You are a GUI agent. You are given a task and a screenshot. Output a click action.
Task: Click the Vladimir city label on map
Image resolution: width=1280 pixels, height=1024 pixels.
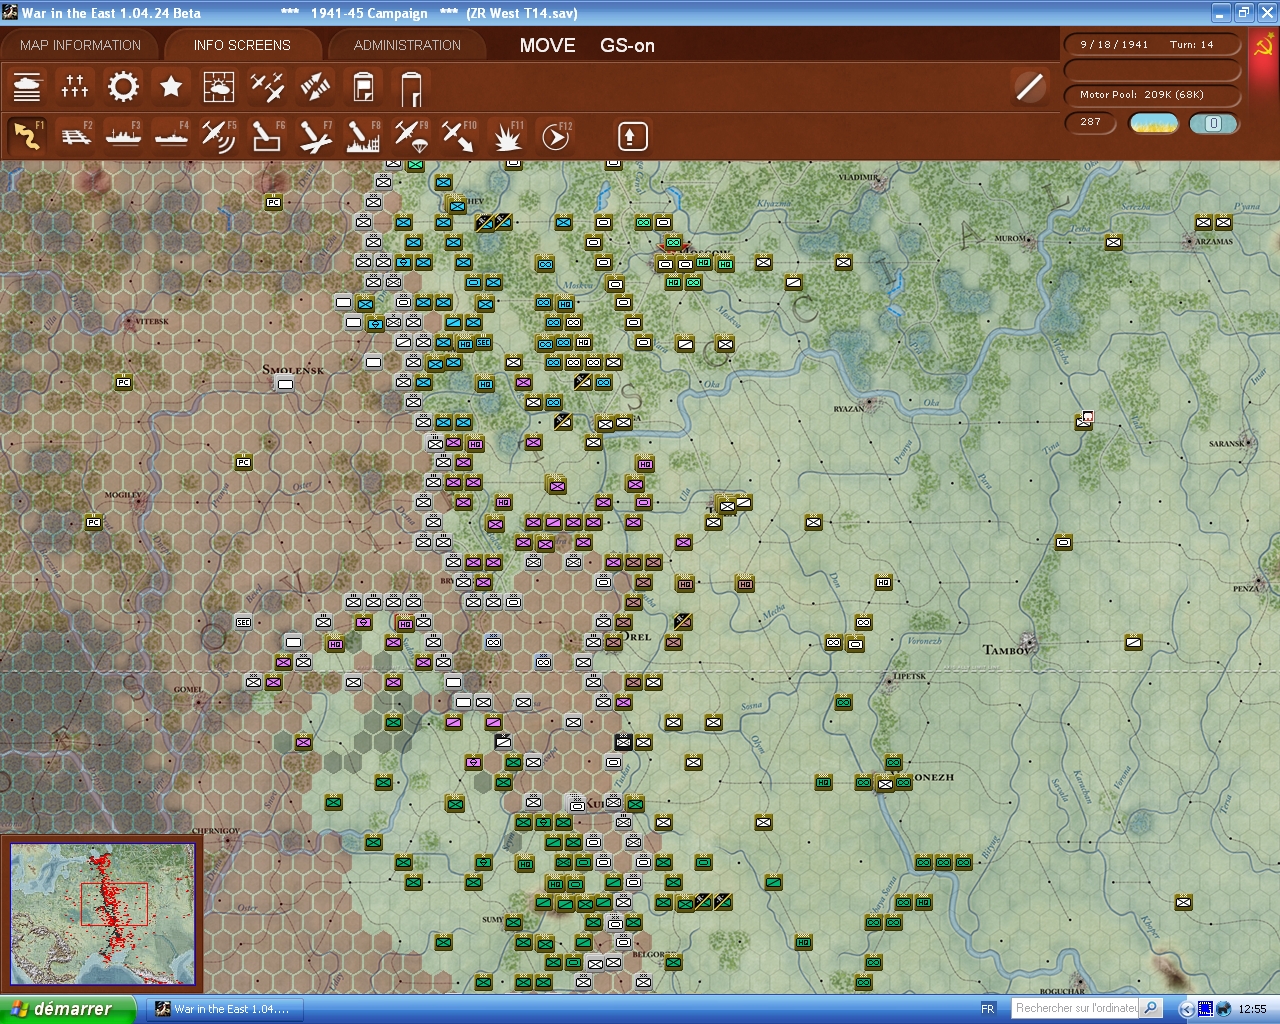coord(859,177)
